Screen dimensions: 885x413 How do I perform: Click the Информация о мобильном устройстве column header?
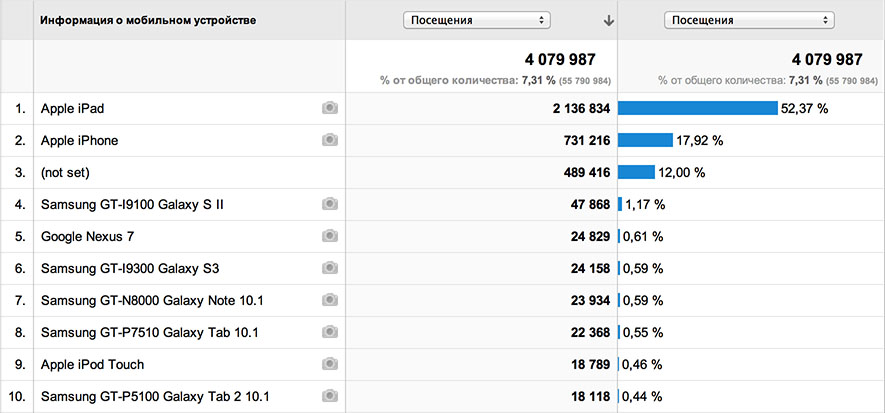click(148, 21)
